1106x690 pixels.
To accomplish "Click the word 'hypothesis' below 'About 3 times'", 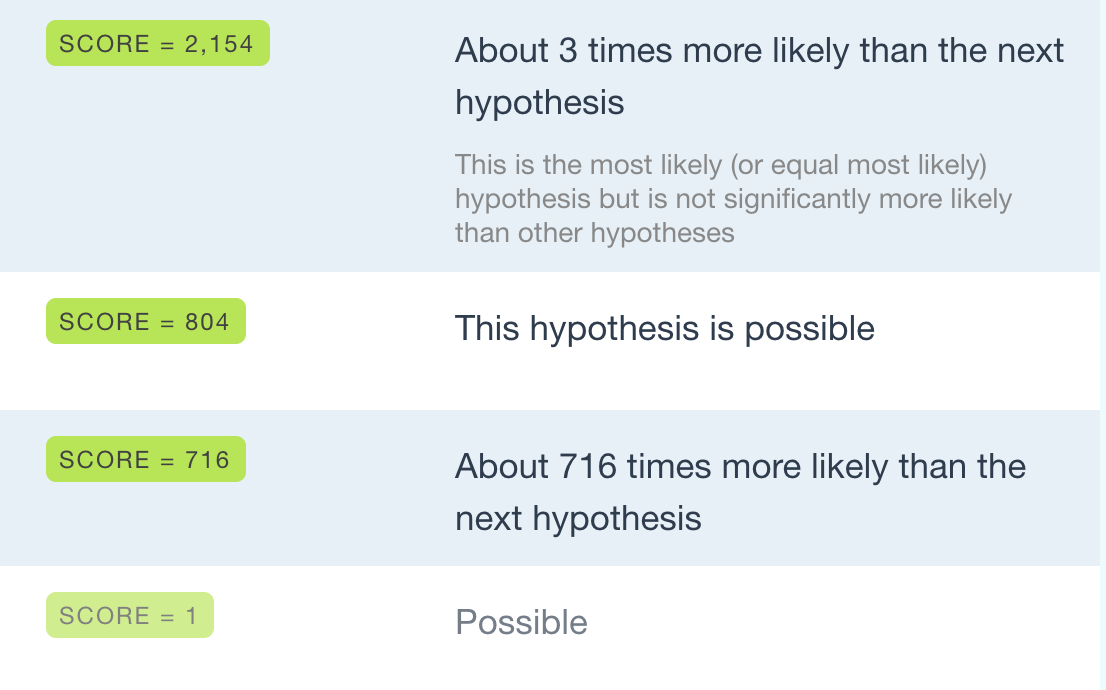I will (540, 103).
